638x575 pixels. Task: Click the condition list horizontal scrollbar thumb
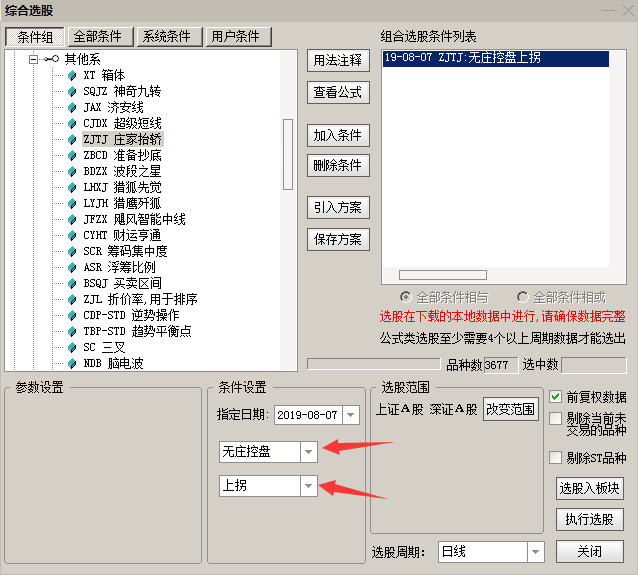(x=443, y=275)
